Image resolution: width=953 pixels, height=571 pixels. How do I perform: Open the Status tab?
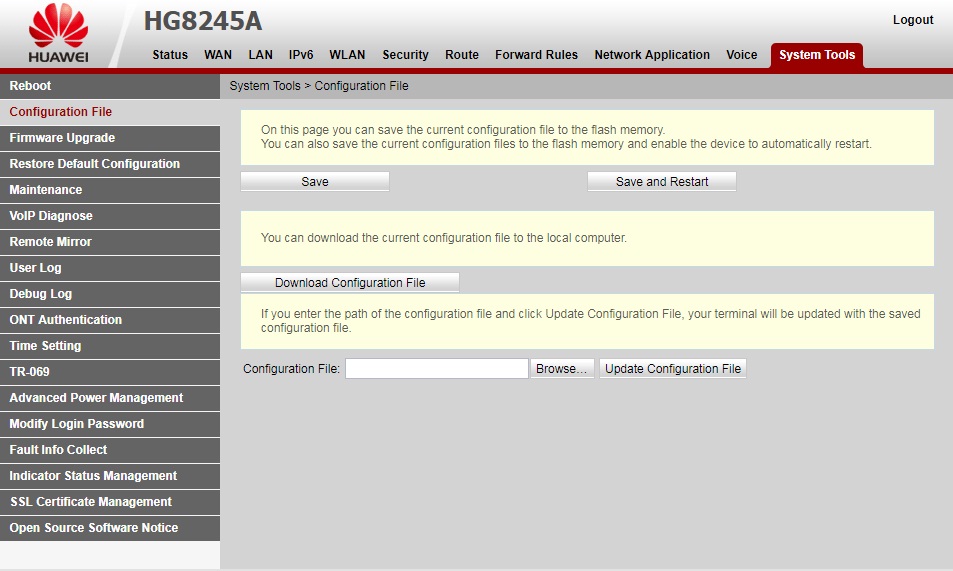click(x=170, y=55)
